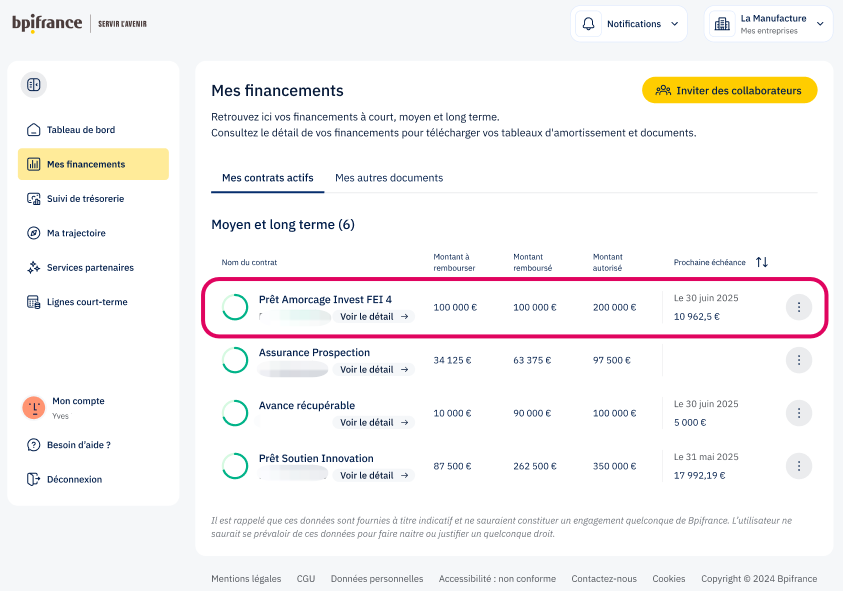Click Voir le détail for Assurance Prospection

pyautogui.click(x=374, y=369)
